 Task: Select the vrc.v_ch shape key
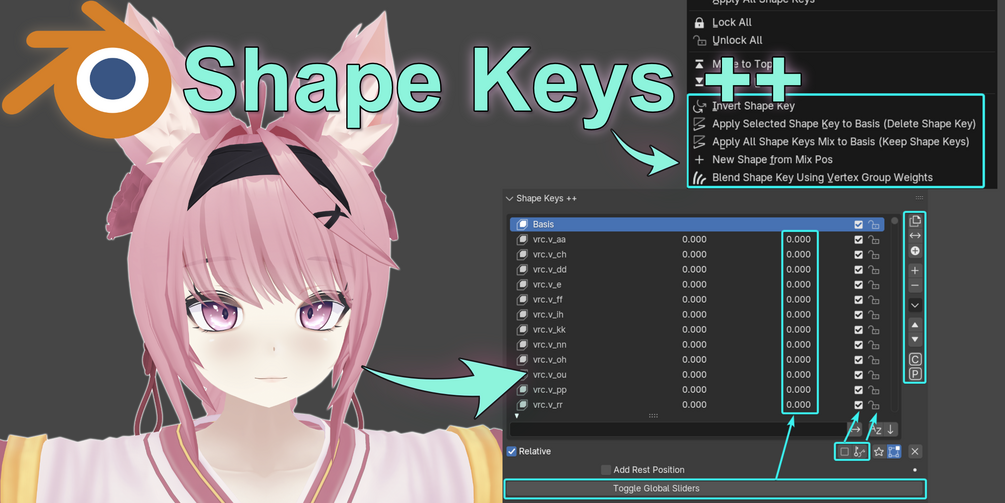point(549,254)
